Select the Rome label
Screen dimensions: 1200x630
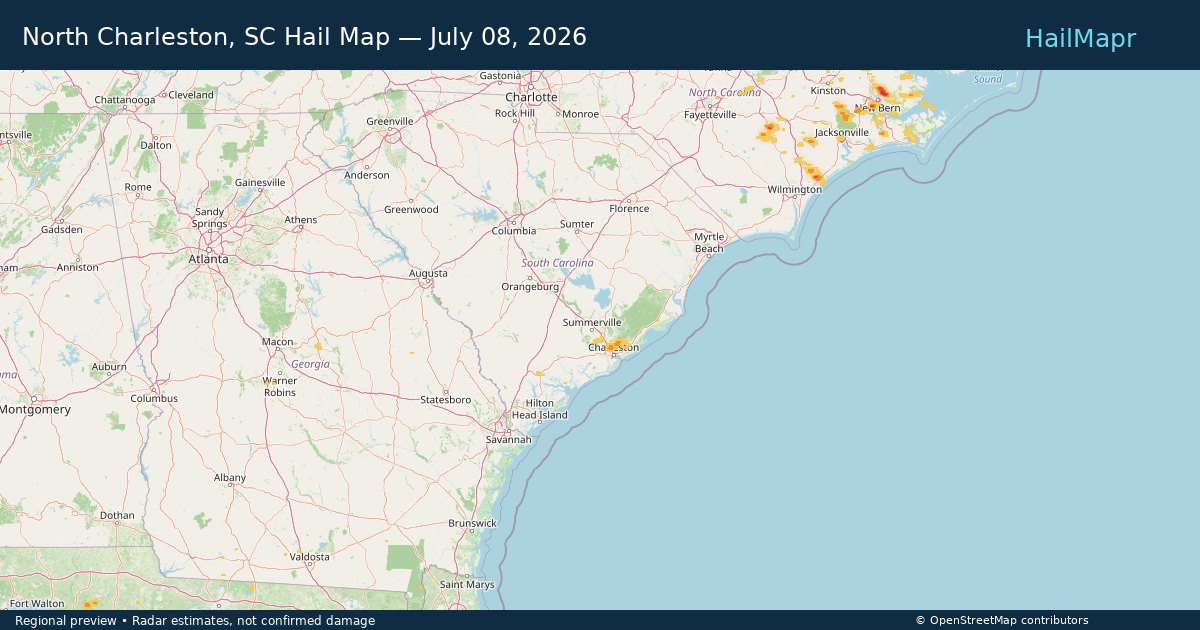pos(138,188)
